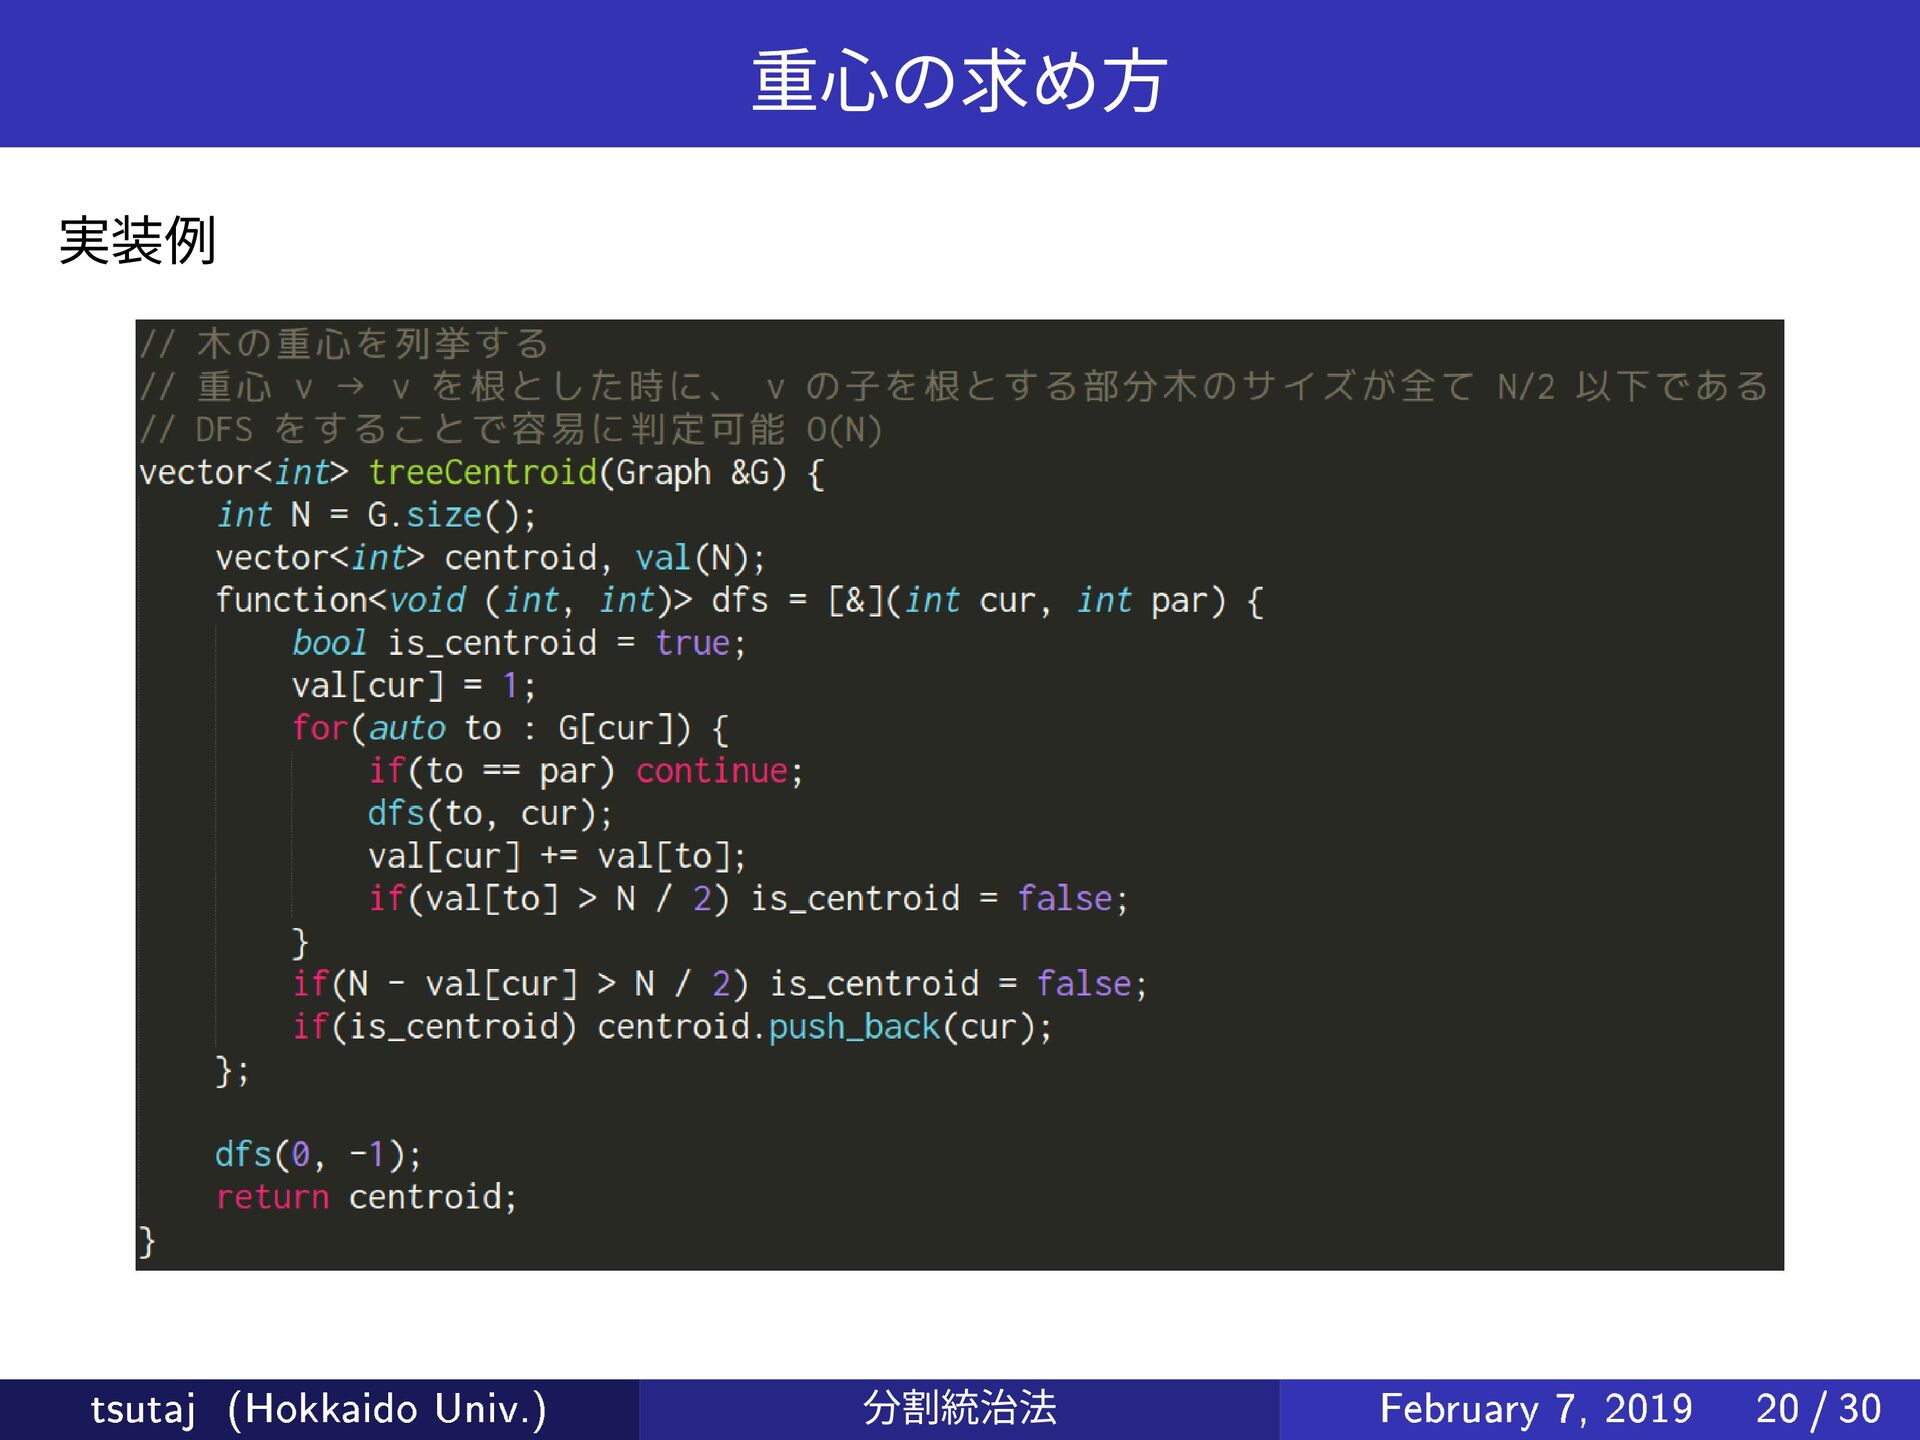Click the O(N) comment at third line
Viewport: 1920px width, 1440px height.
[844, 430]
